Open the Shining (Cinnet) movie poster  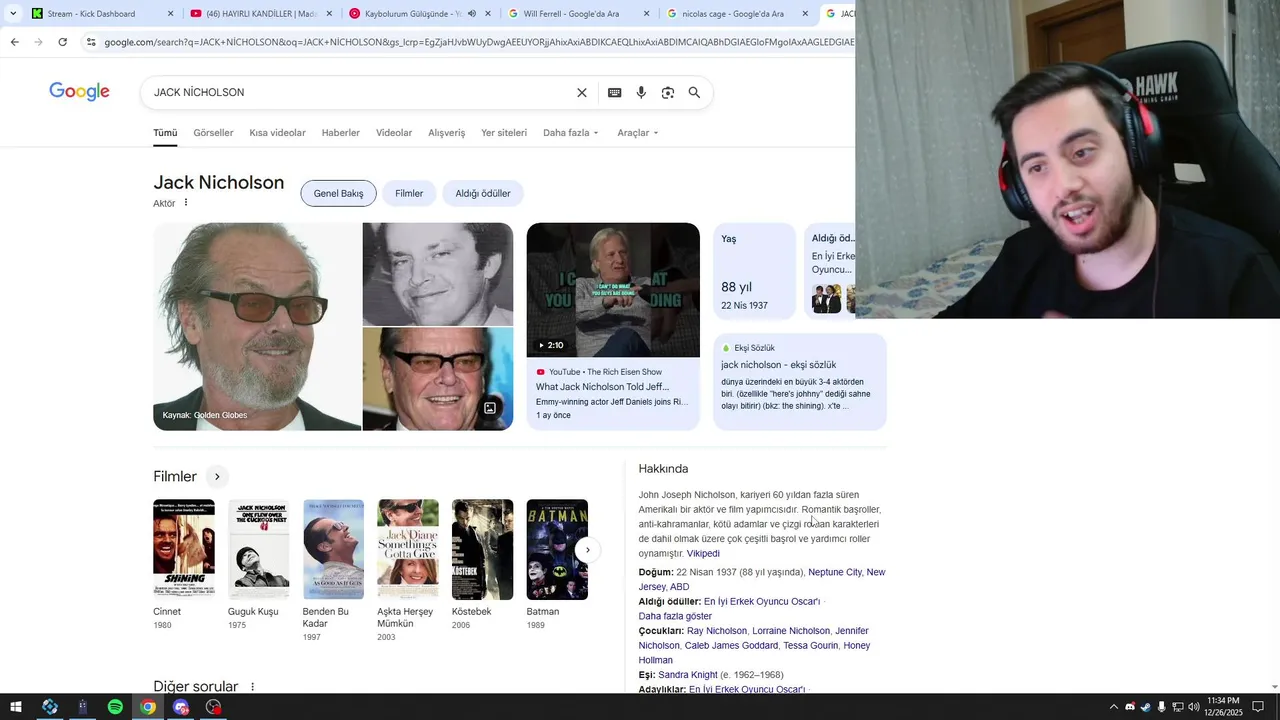coord(184,549)
